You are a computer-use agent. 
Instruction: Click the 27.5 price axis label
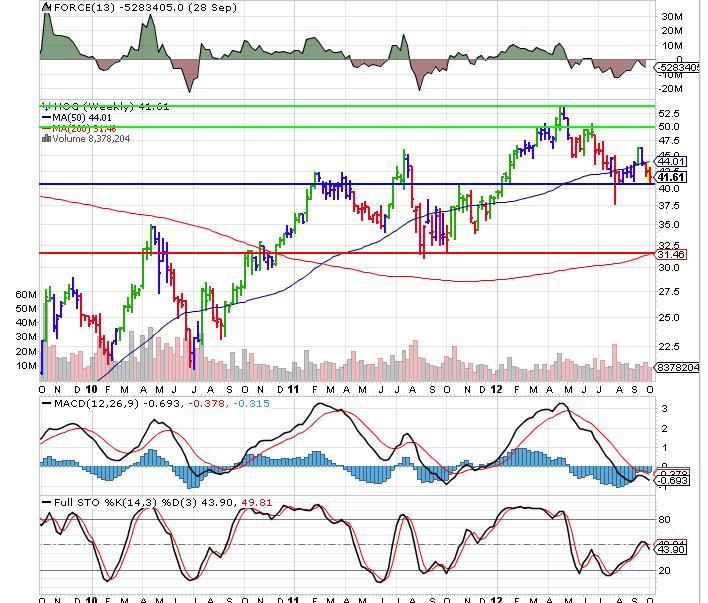point(669,292)
